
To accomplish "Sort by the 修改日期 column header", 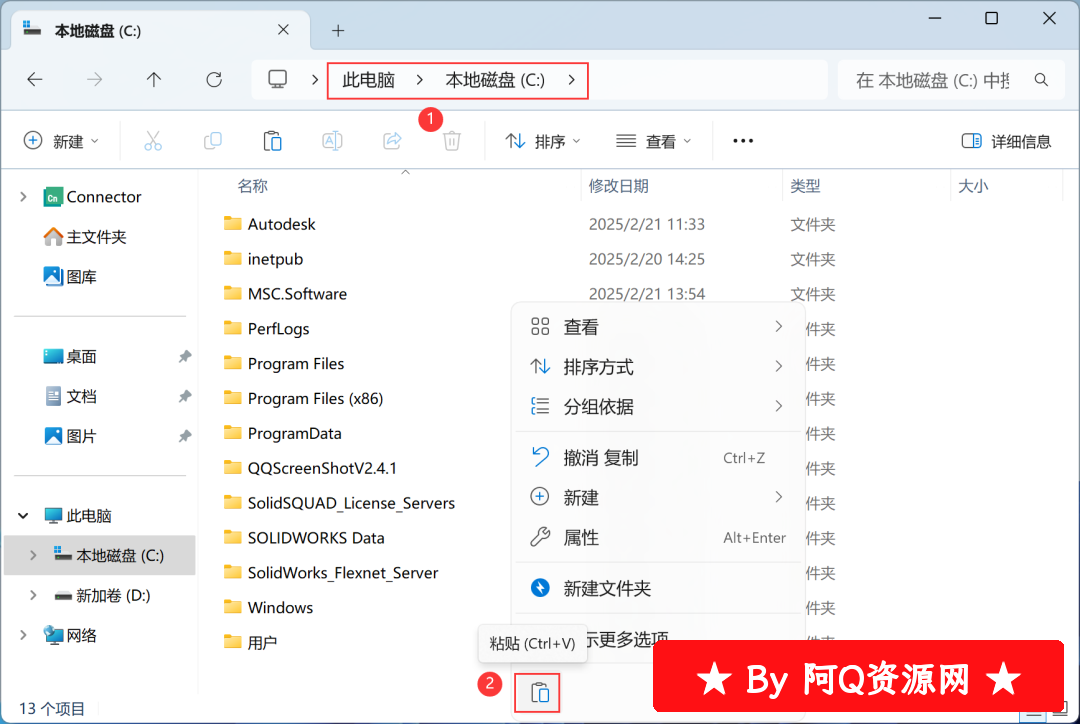I will pos(619,186).
